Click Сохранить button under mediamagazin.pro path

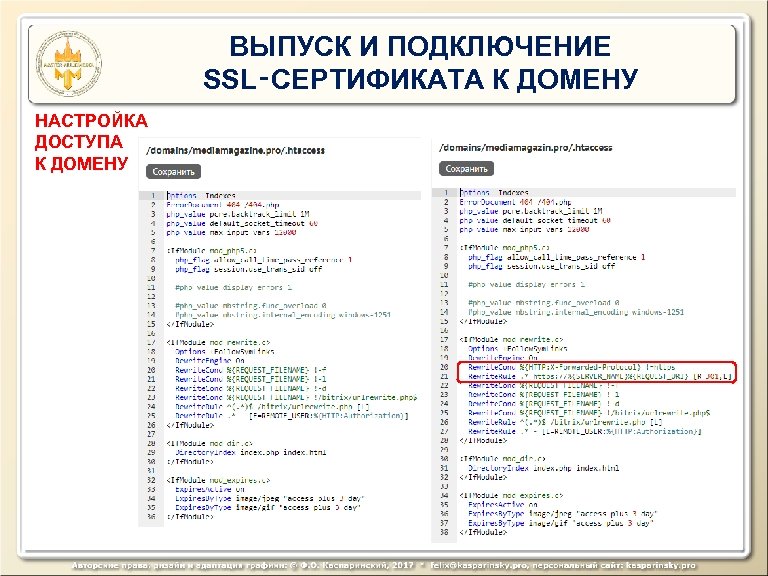coord(466,169)
